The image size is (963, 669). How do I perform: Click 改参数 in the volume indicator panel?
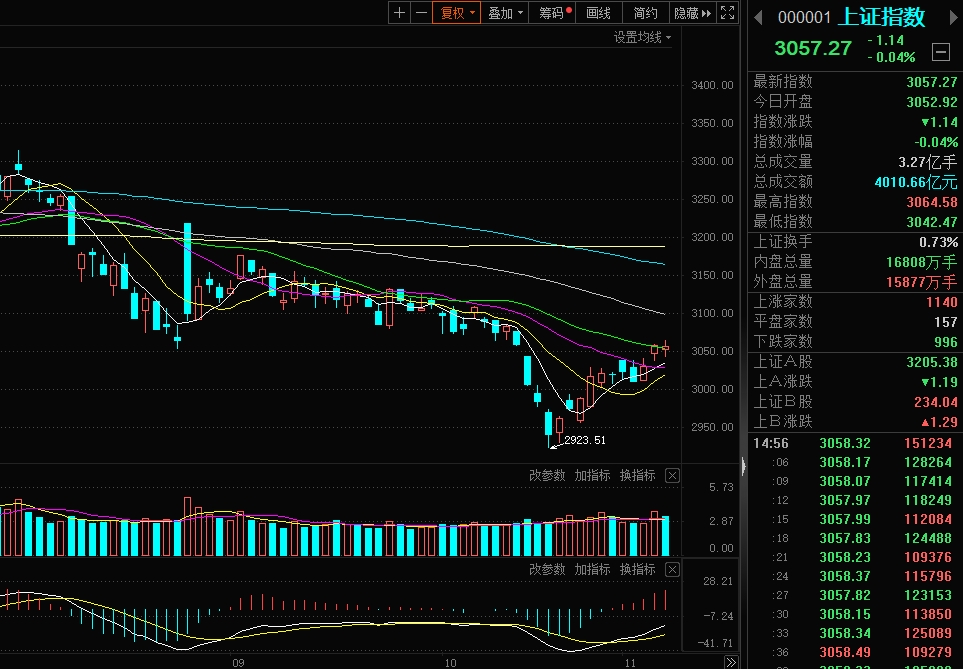coord(547,476)
